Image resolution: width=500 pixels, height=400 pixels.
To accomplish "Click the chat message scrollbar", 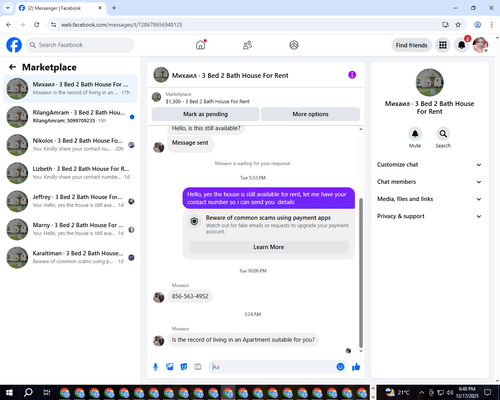I will coord(361,273).
